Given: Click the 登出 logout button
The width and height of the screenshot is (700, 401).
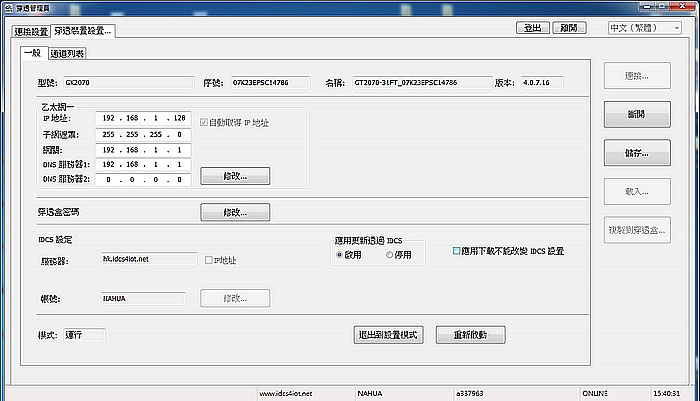Looking at the screenshot, I should point(531,28).
